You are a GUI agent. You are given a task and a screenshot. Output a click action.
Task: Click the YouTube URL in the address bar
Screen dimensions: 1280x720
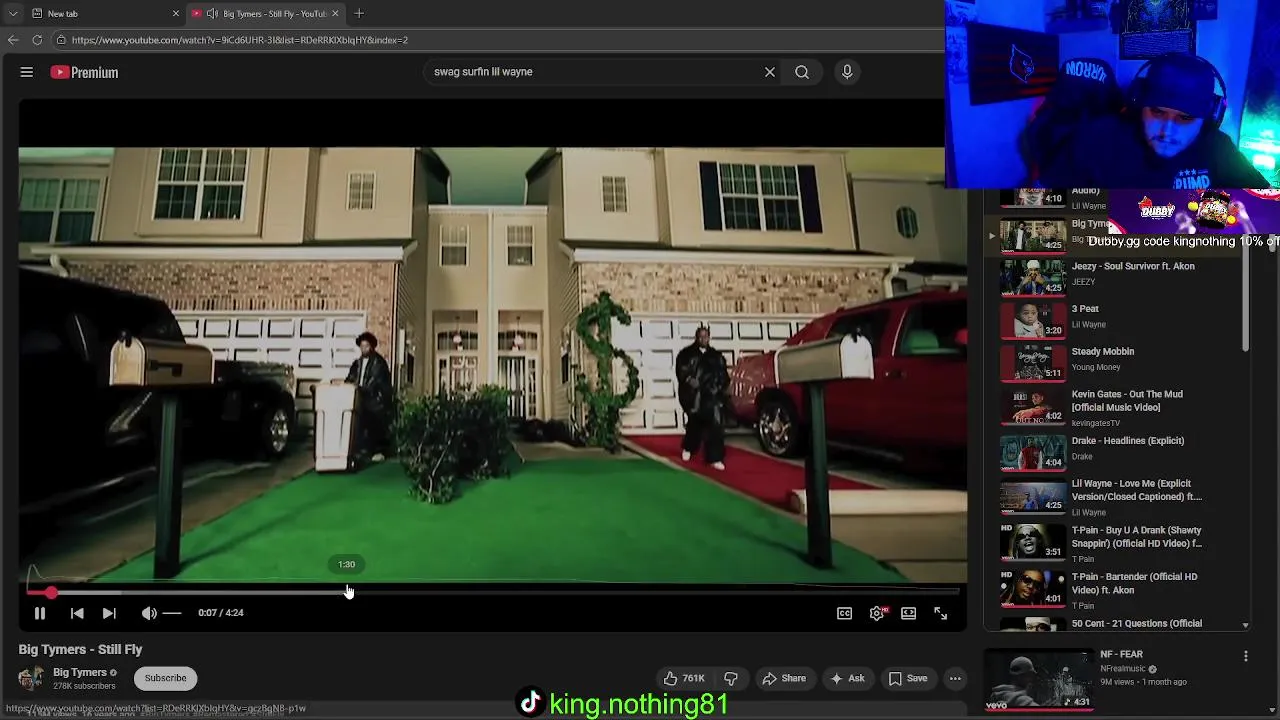(240, 40)
